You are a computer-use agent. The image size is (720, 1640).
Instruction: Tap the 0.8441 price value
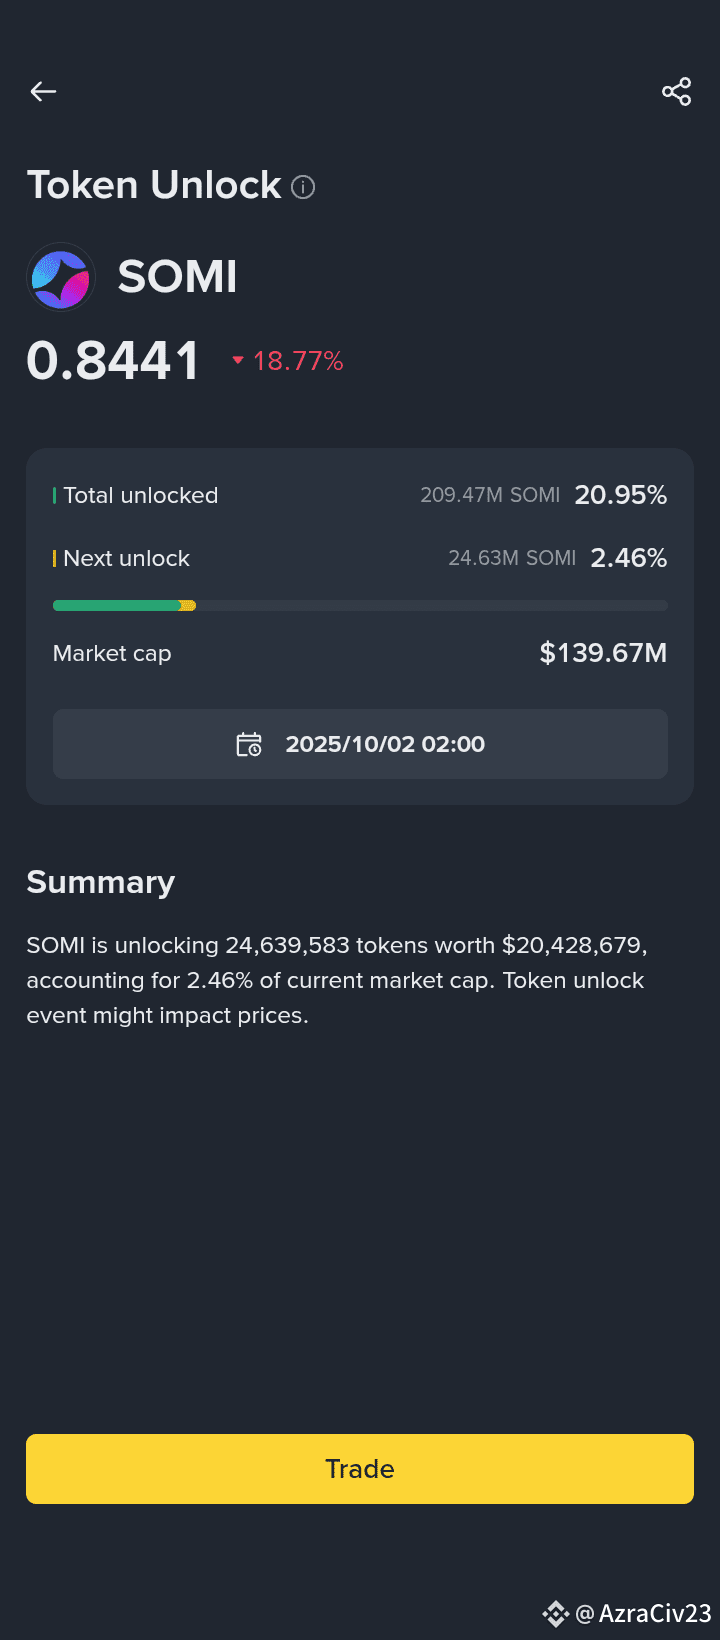click(x=113, y=361)
